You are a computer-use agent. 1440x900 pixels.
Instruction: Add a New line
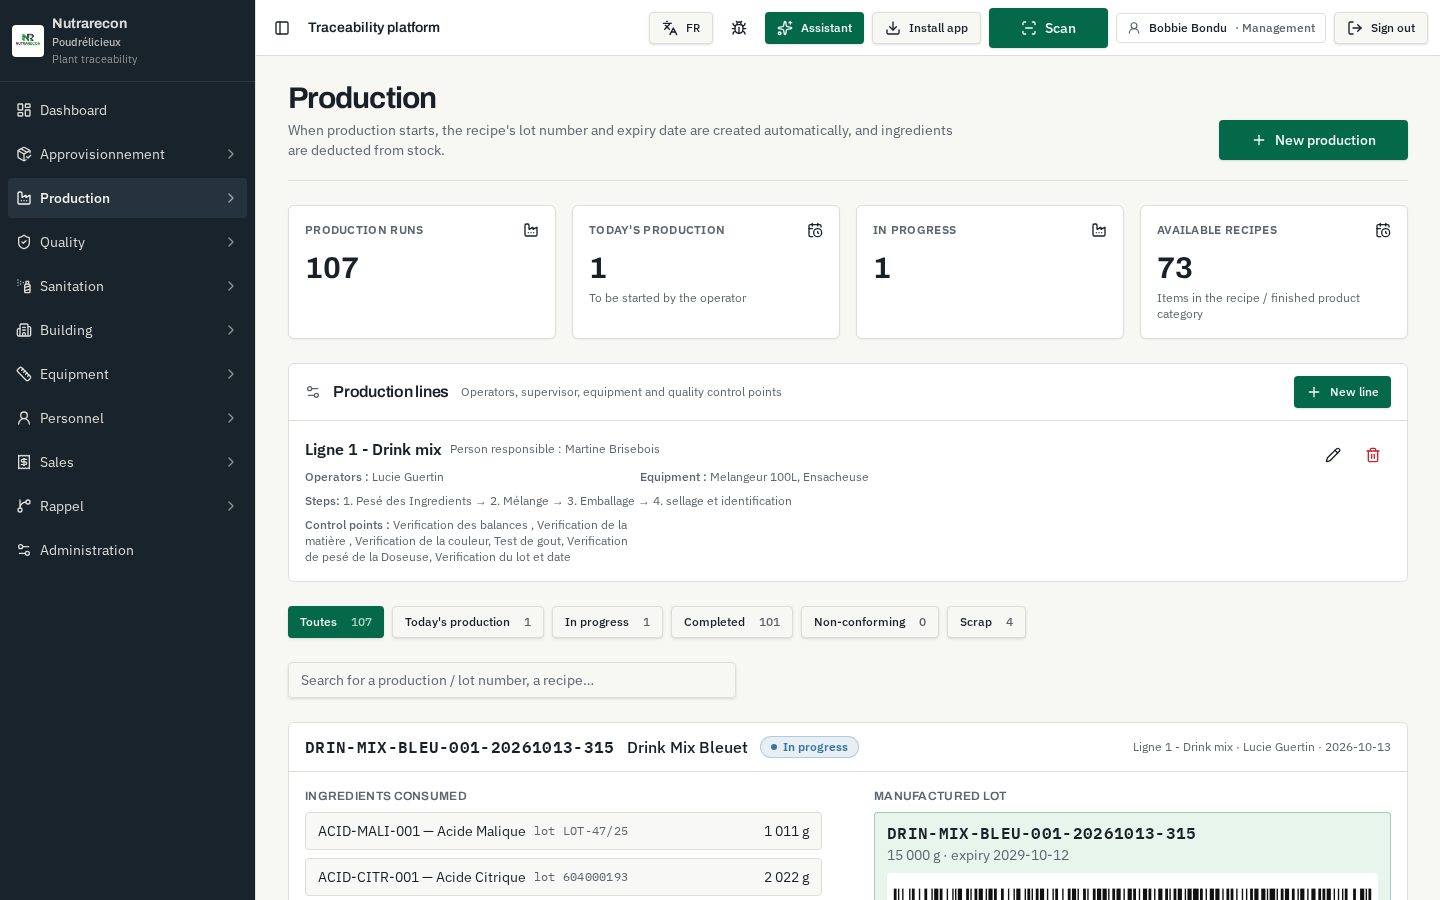[1342, 392]
